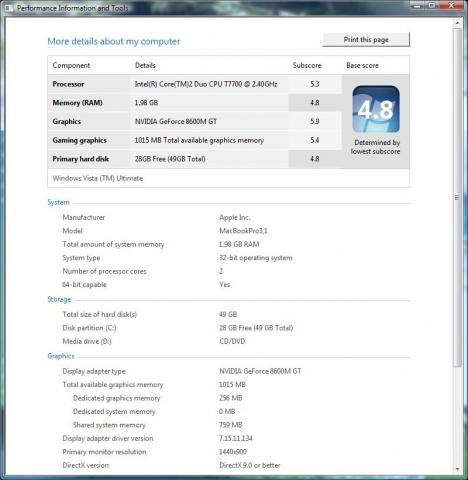Click the Component column header
Screen dimensions: 468x480
[71, 66]
